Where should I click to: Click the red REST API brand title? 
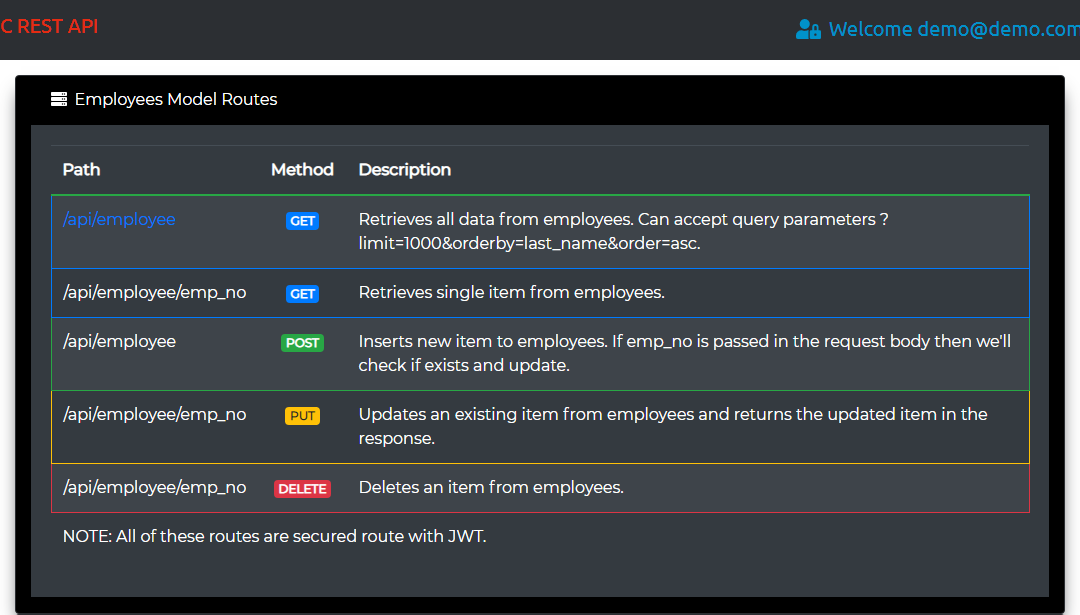(x=49, y=27)
